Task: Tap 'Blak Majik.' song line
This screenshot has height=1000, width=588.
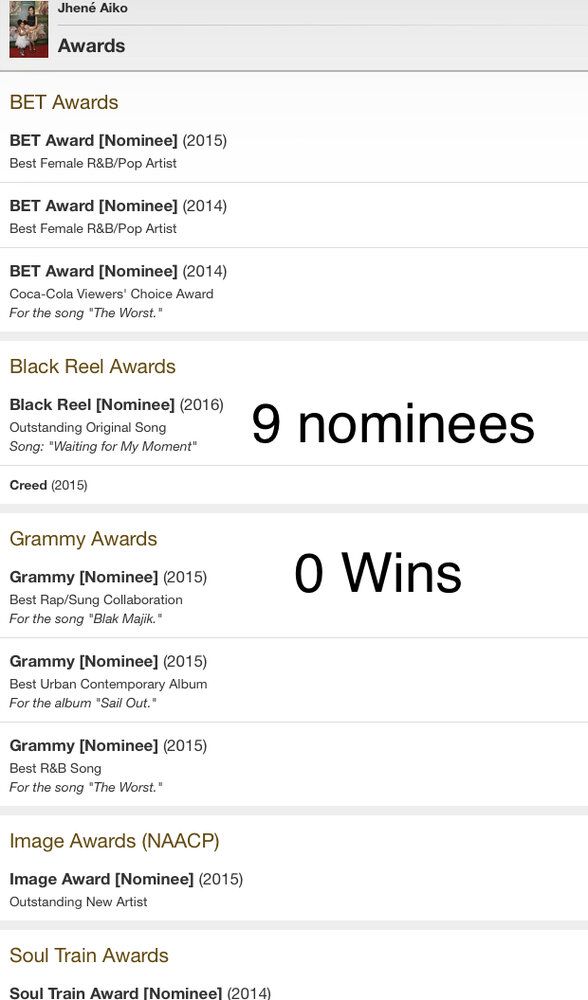Action: coord(85,619)
